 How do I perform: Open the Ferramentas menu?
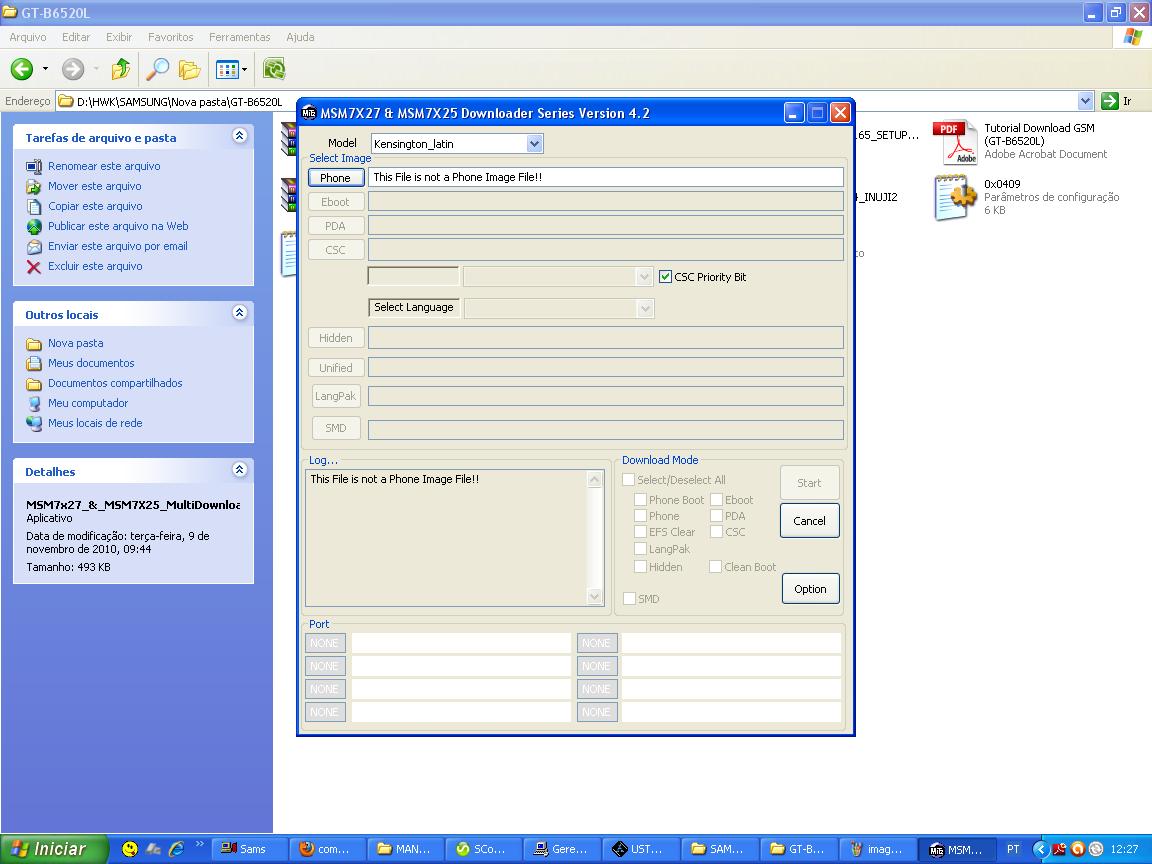[x=240, y=37]
